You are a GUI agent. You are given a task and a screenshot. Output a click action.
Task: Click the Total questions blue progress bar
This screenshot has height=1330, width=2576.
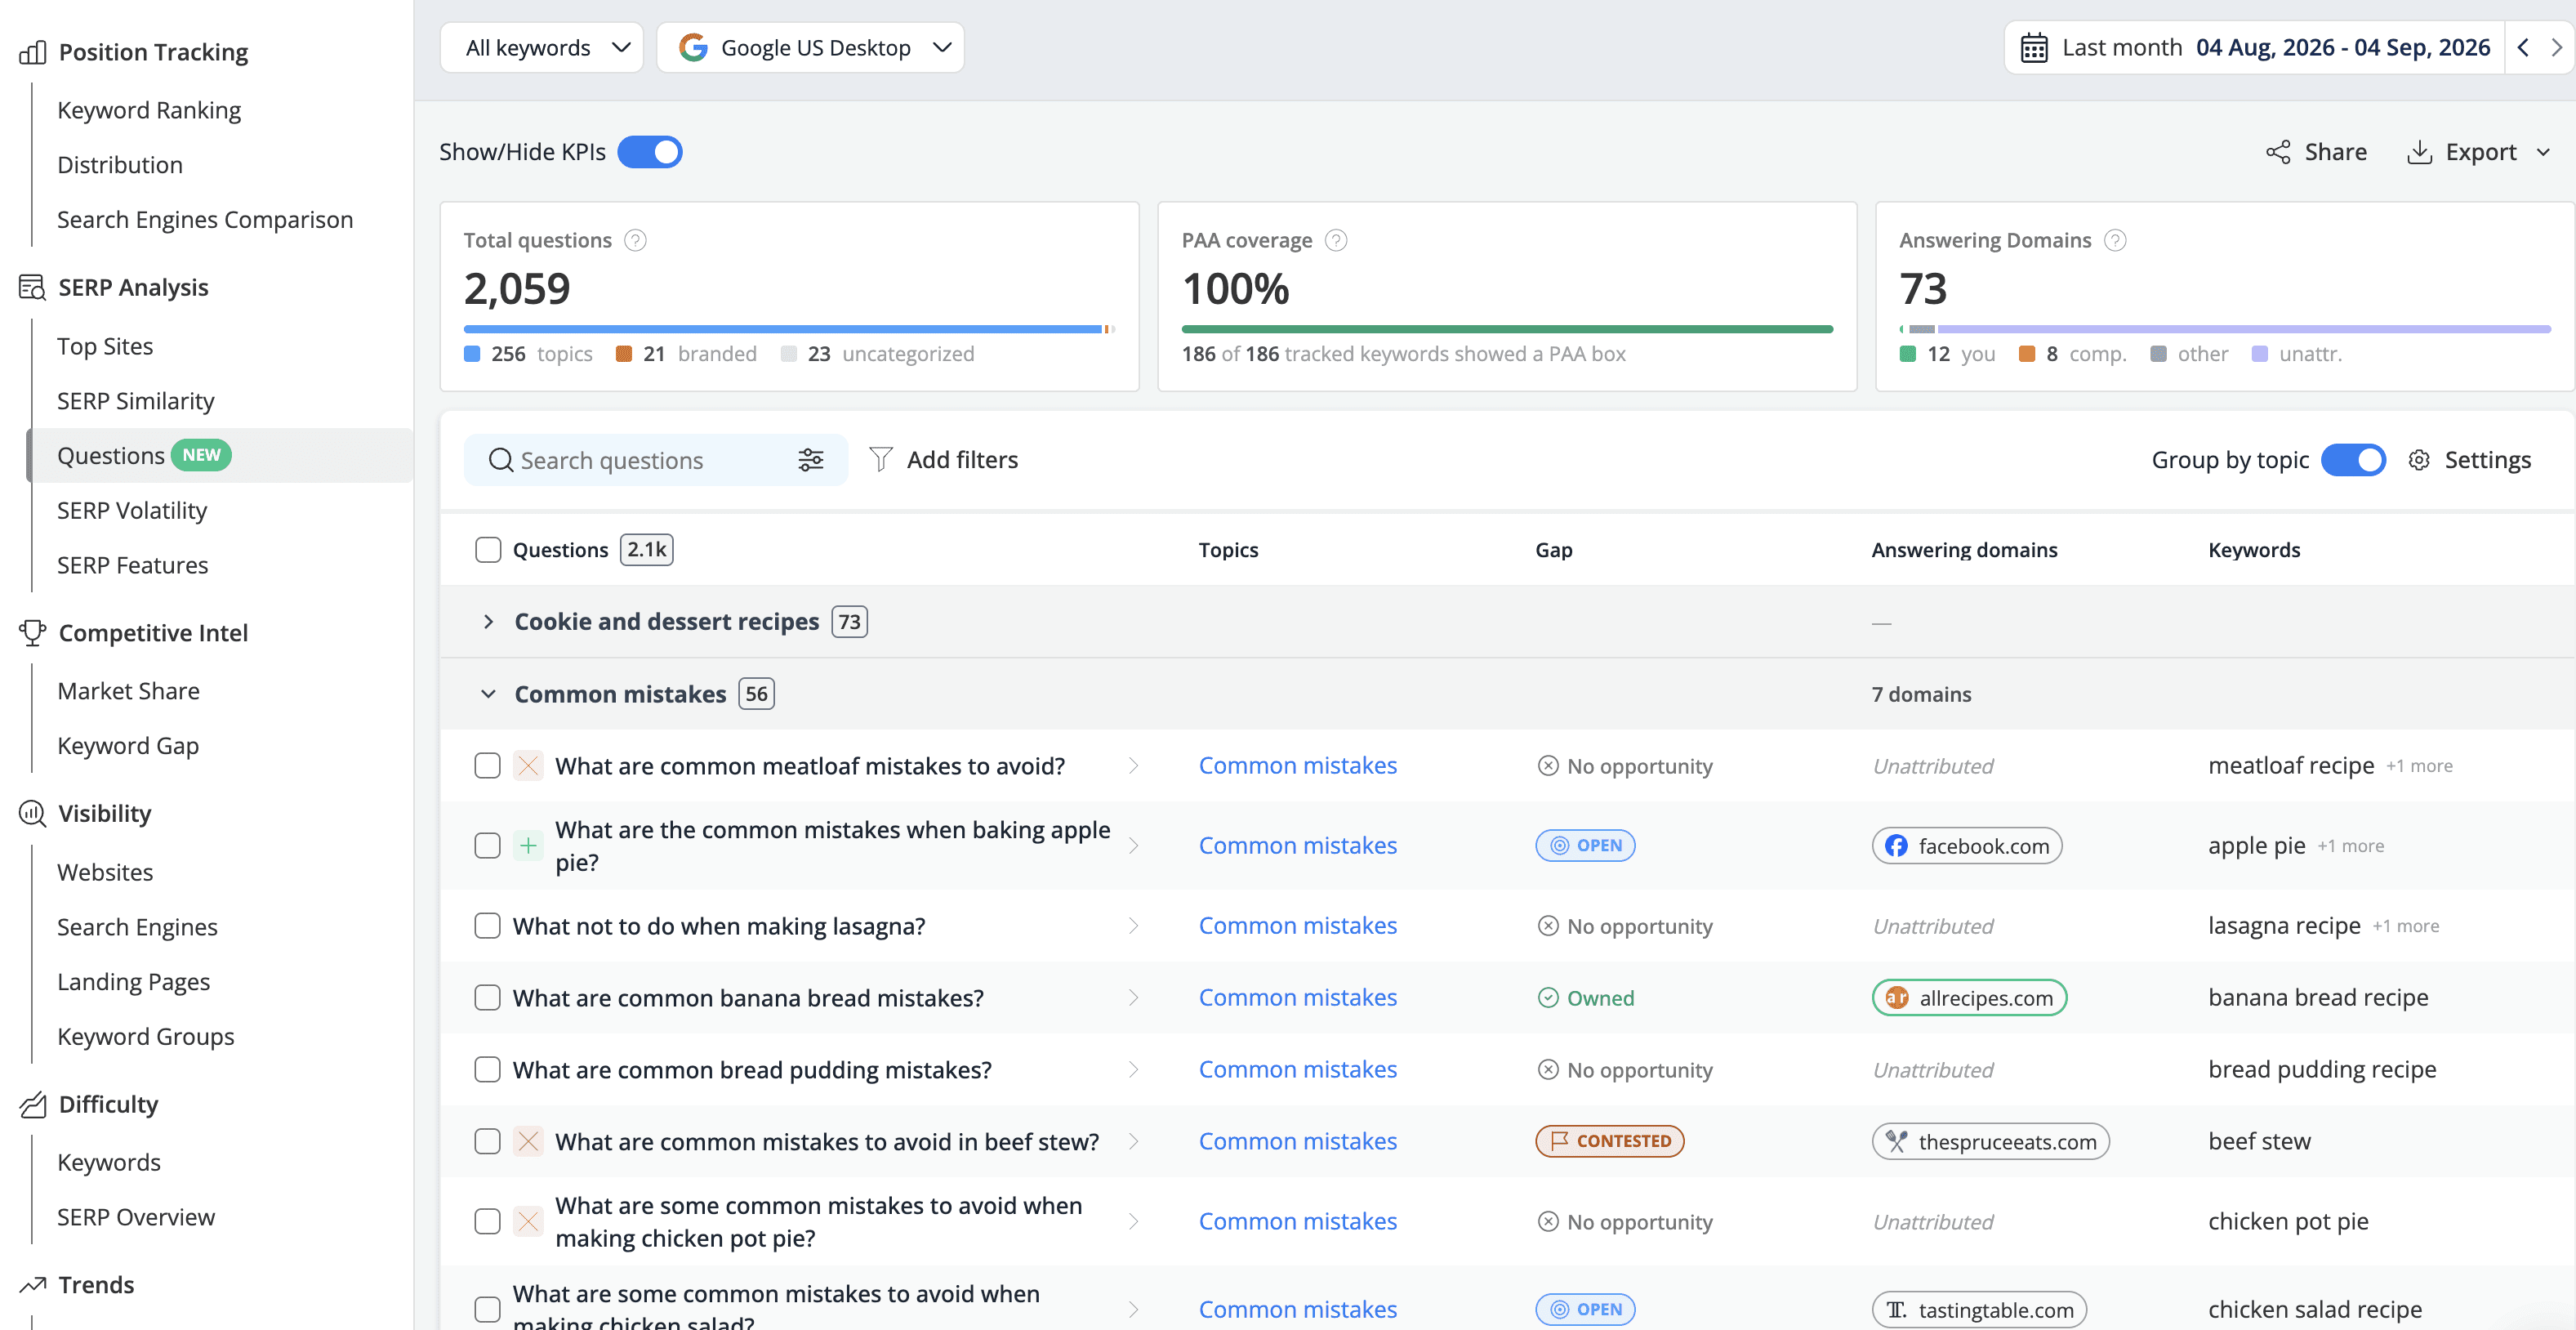(783, 329)
